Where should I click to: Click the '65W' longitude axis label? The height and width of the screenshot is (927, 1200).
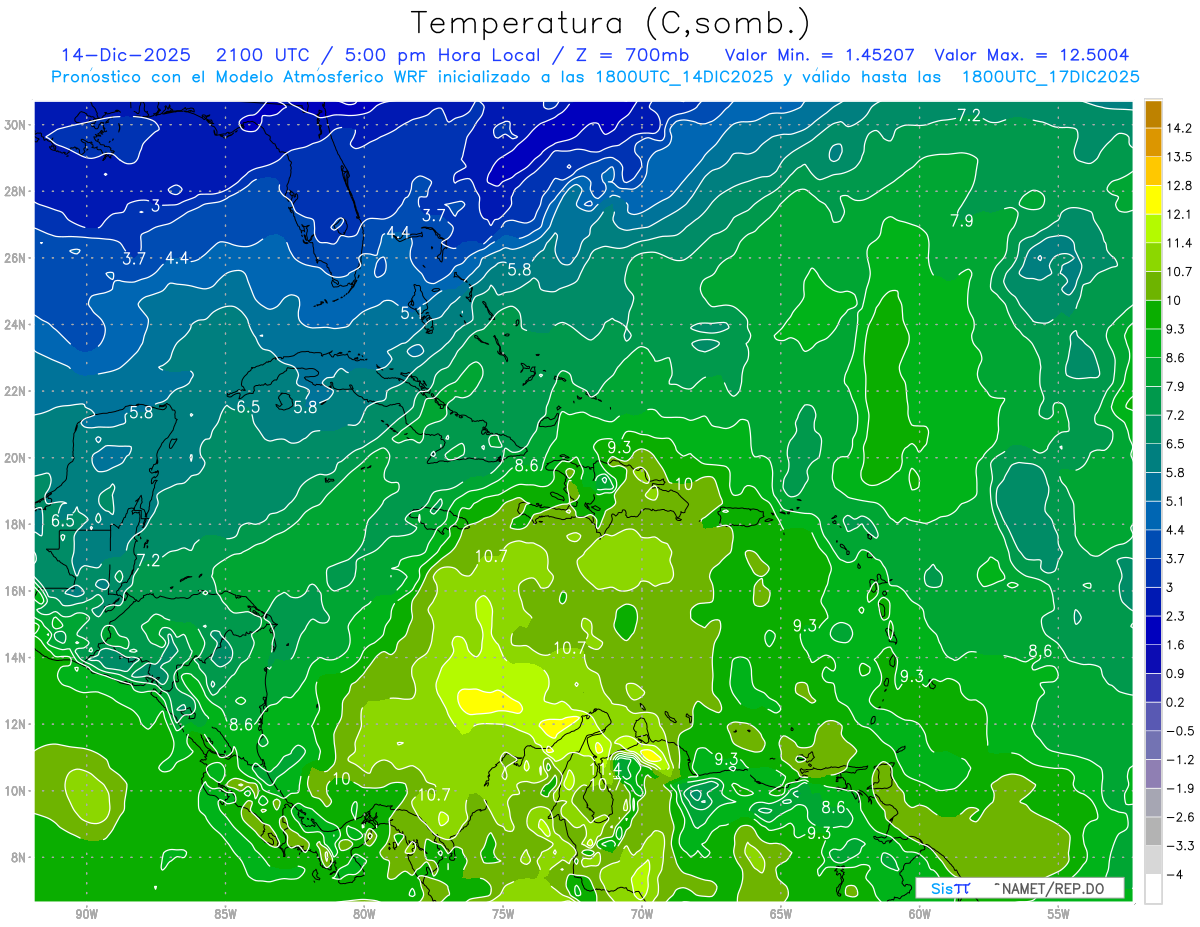coord(781,914)
